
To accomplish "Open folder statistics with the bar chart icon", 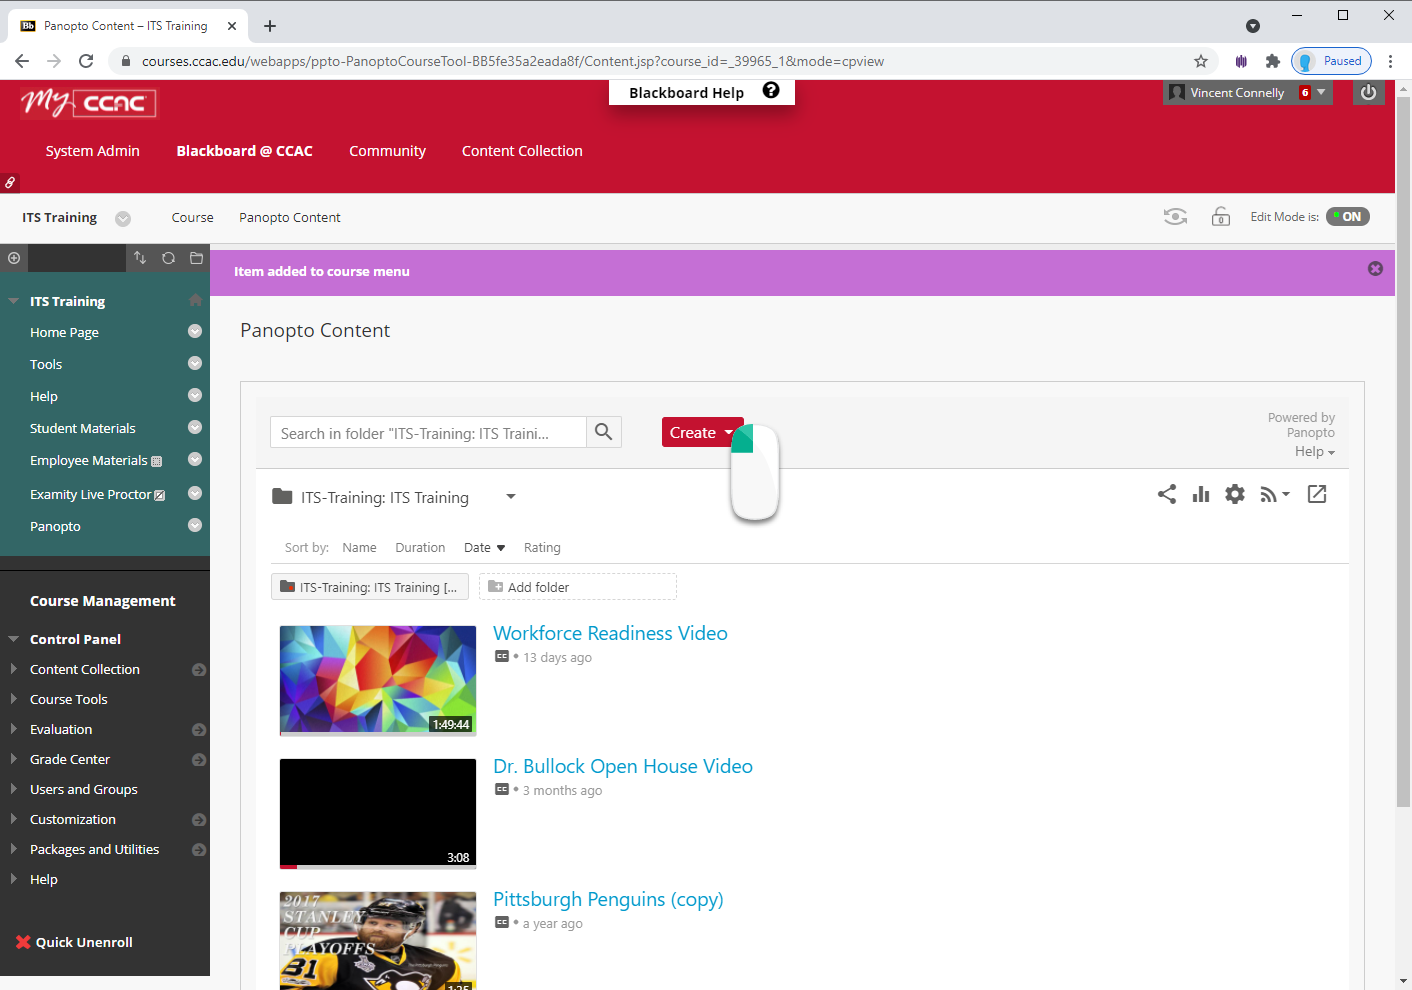I will pos(1200,493).
